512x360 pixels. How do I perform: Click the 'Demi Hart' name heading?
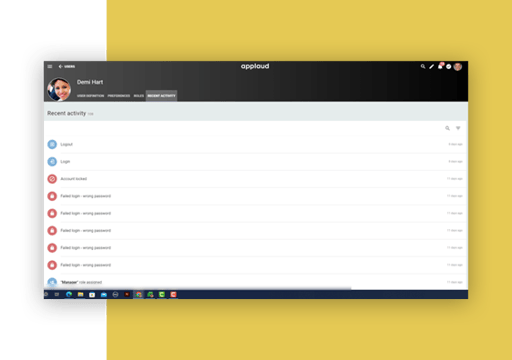pos(90,82)
